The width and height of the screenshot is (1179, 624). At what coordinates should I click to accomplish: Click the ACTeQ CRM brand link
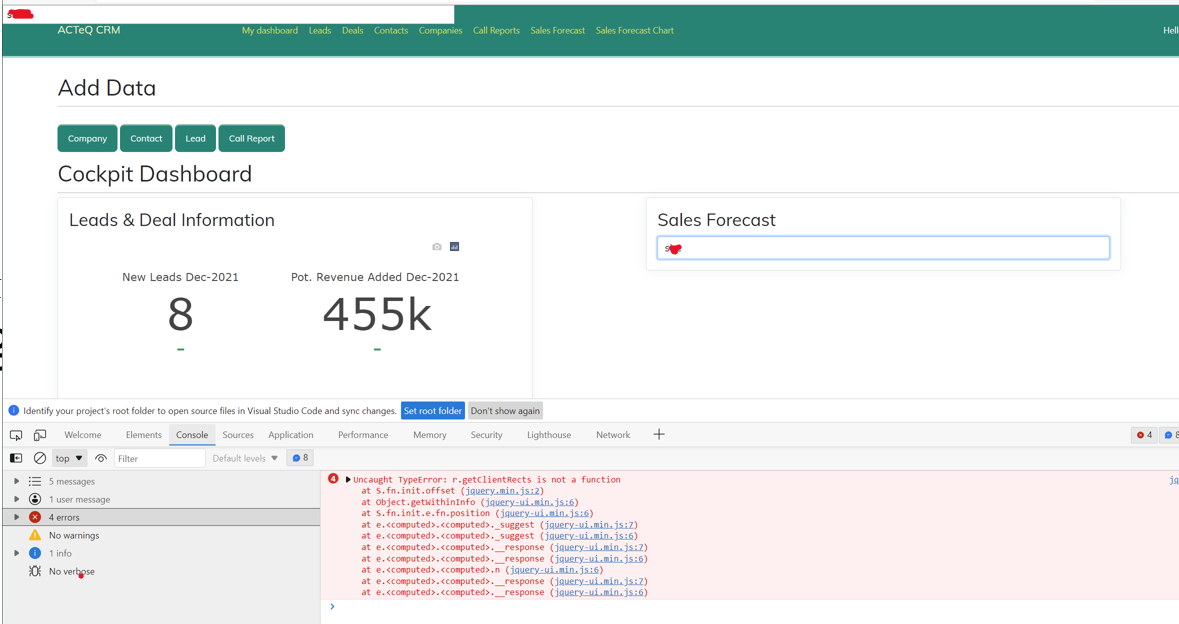coord(89,30)
